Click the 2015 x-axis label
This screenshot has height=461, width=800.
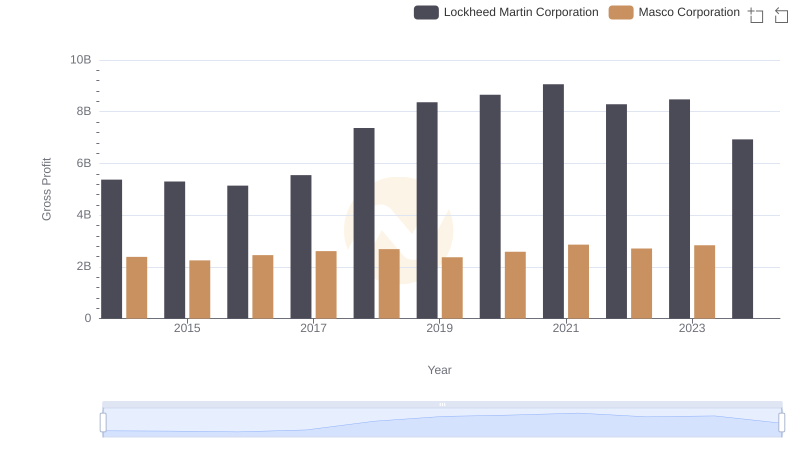[x=187, y=328]
